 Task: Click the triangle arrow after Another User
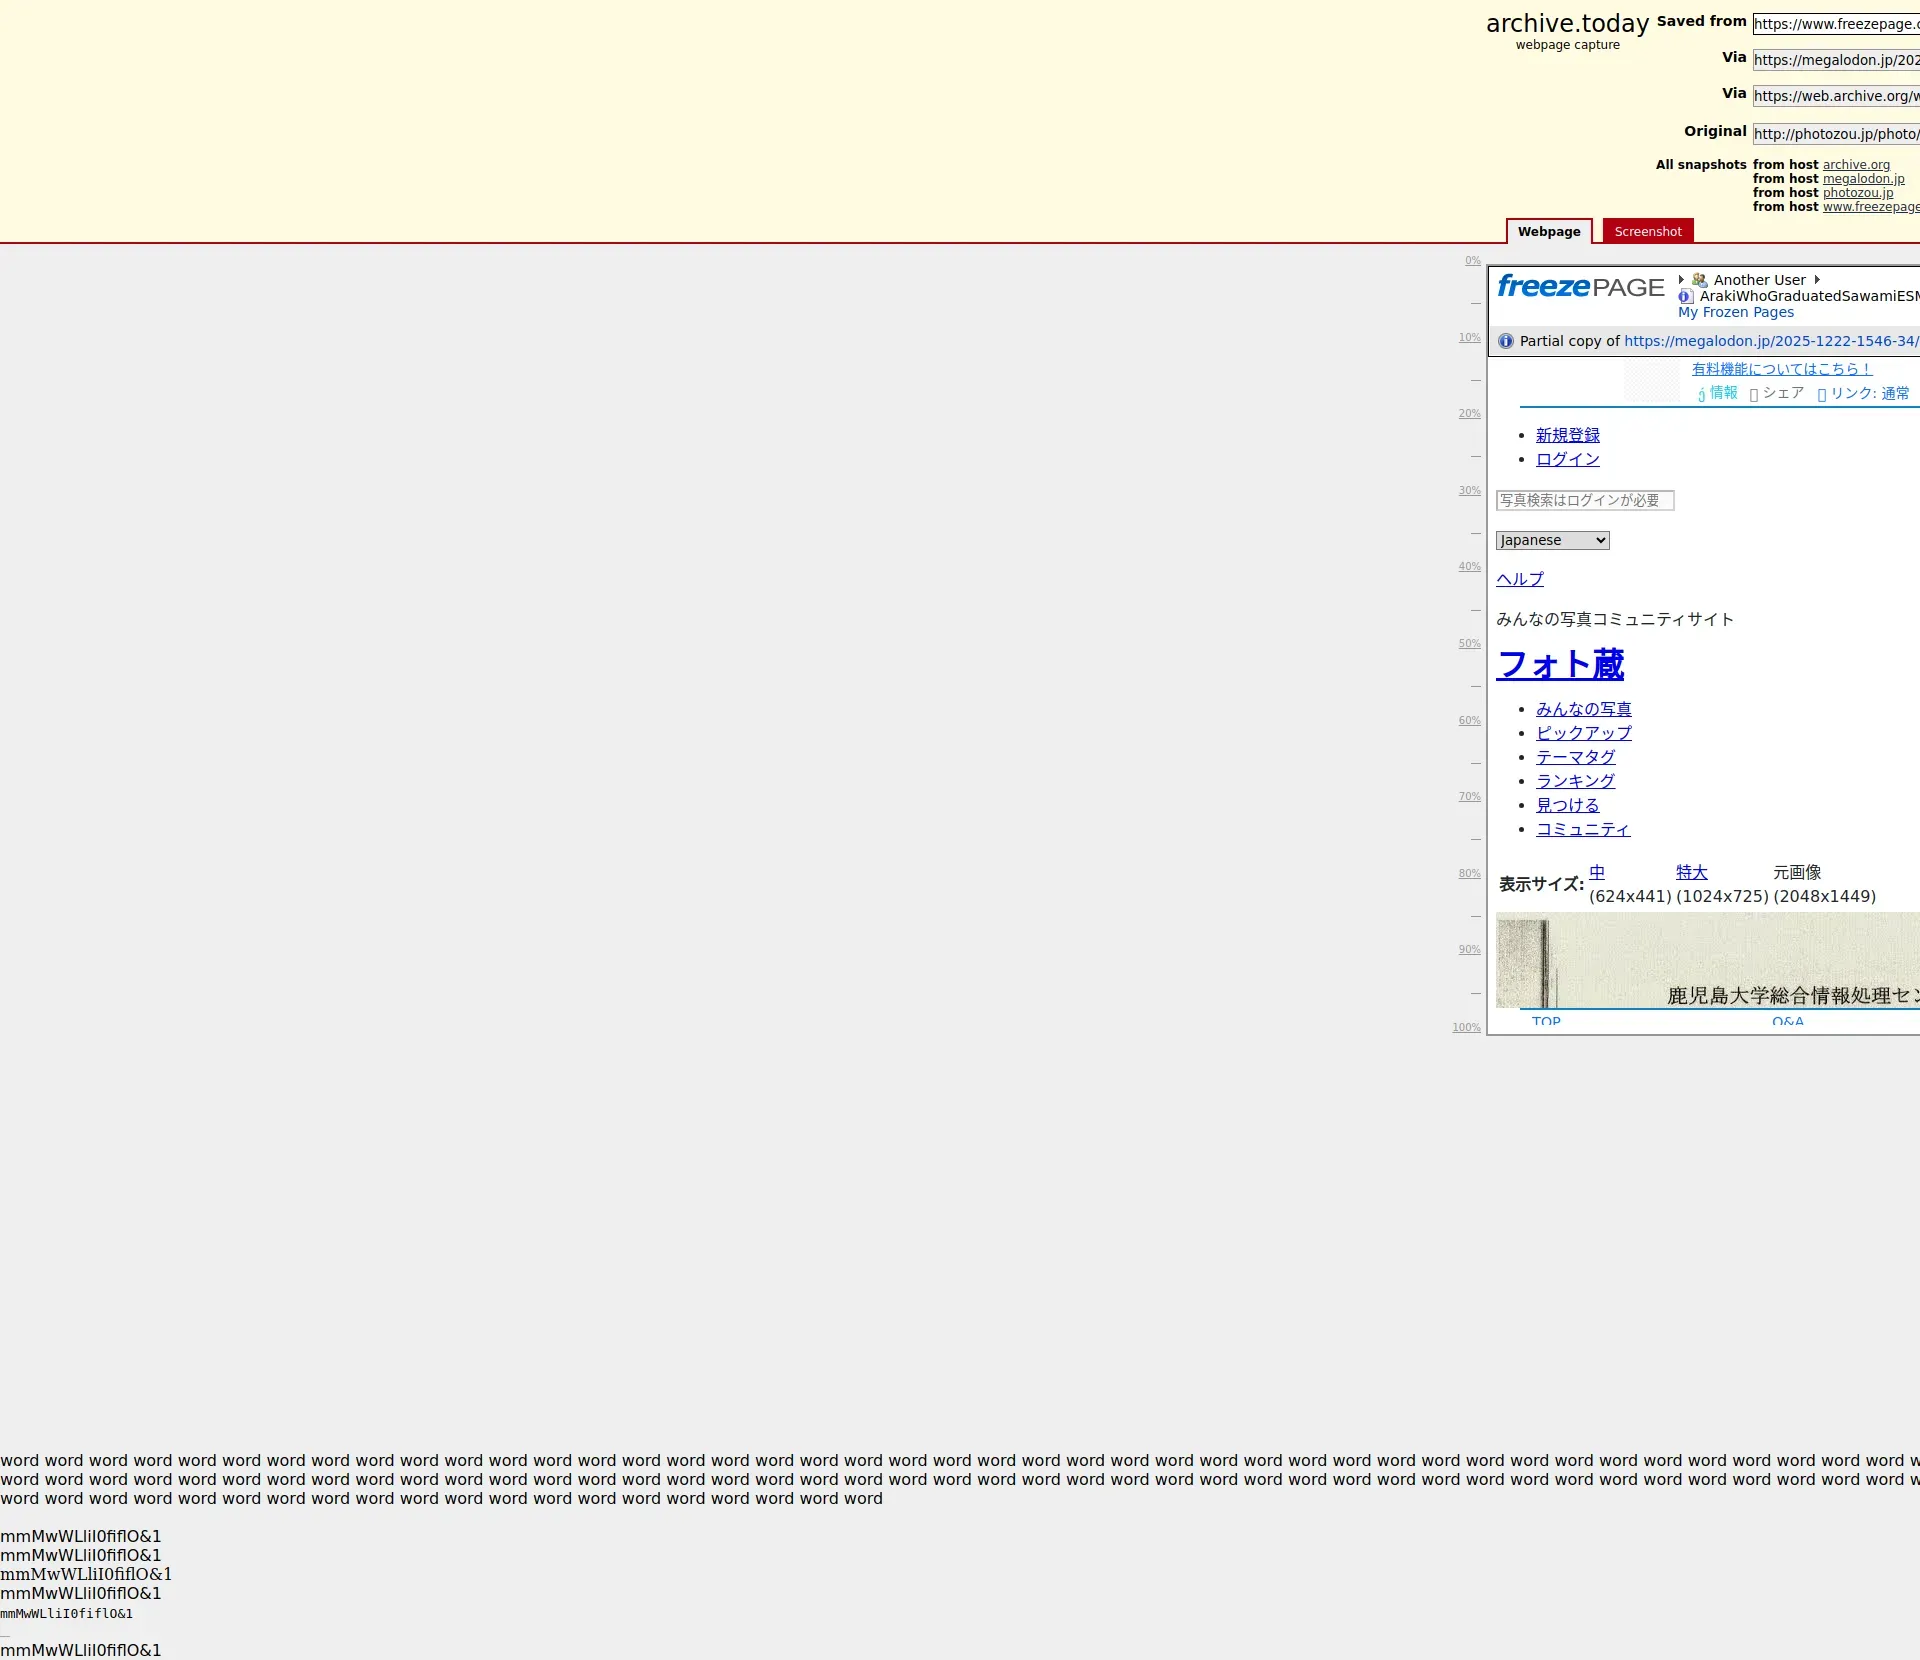(1817, 280)
